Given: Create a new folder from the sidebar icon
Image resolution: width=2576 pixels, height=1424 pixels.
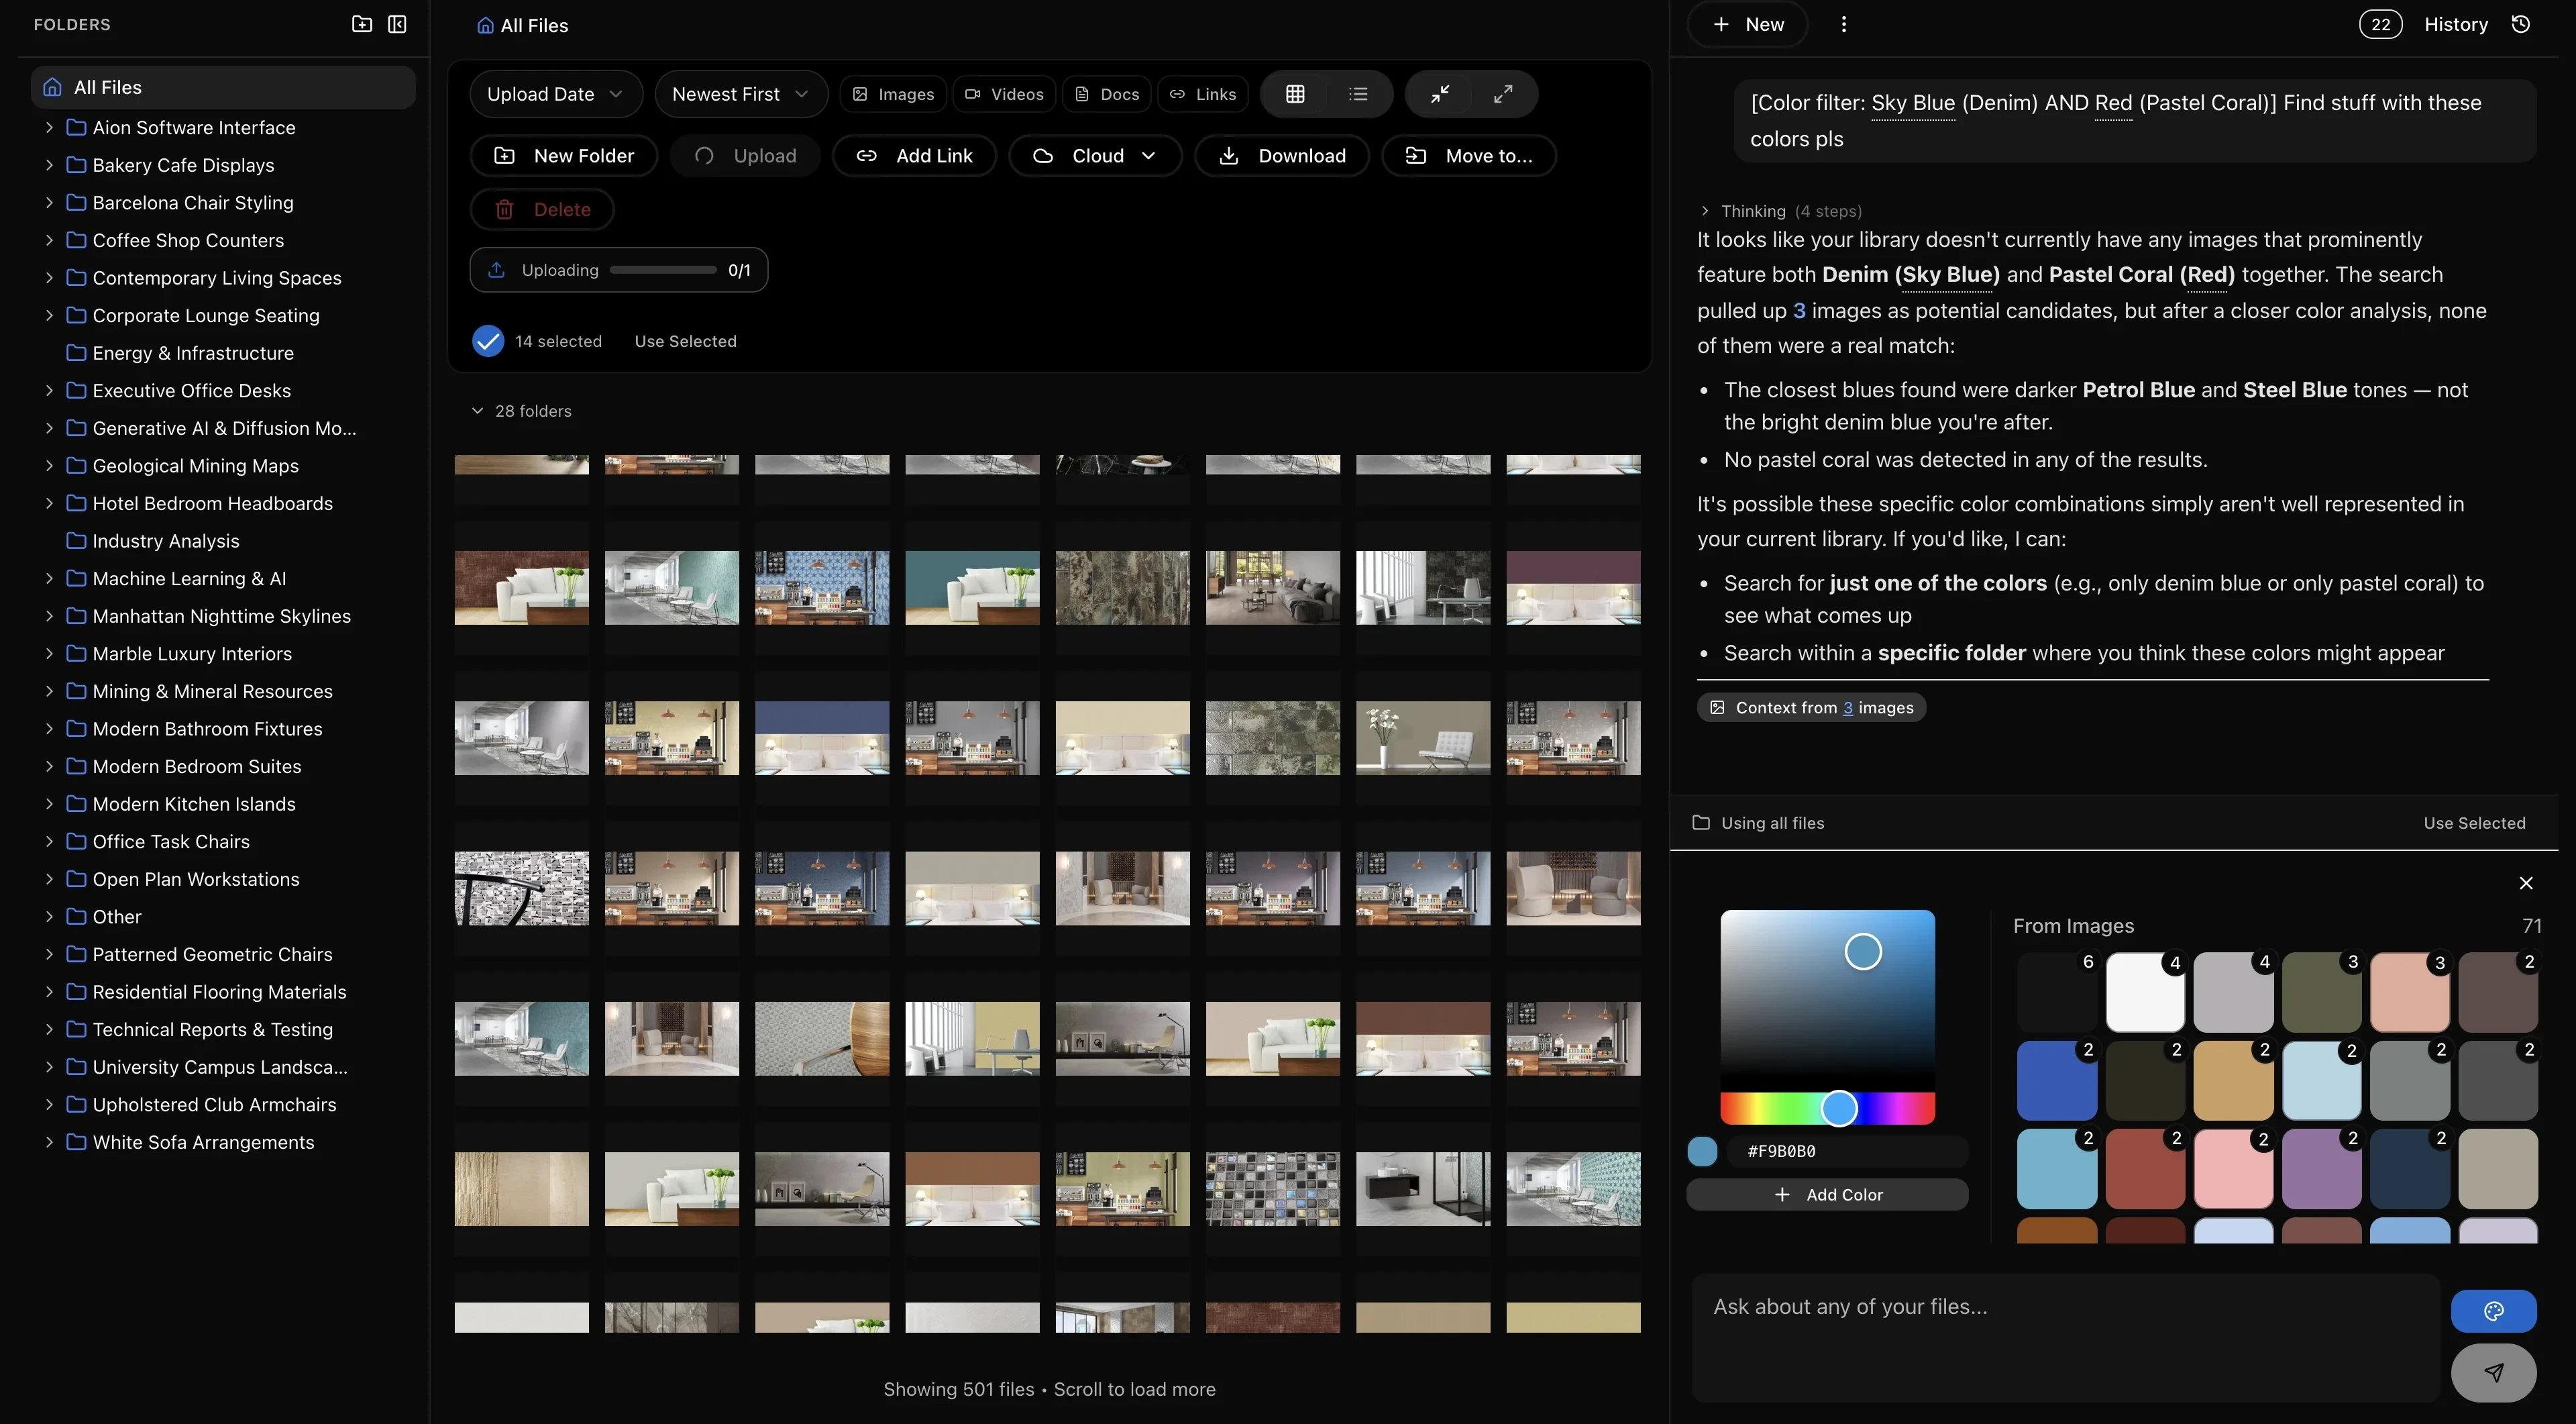Looking at the screenshot, I should click(x=361, y=23).
